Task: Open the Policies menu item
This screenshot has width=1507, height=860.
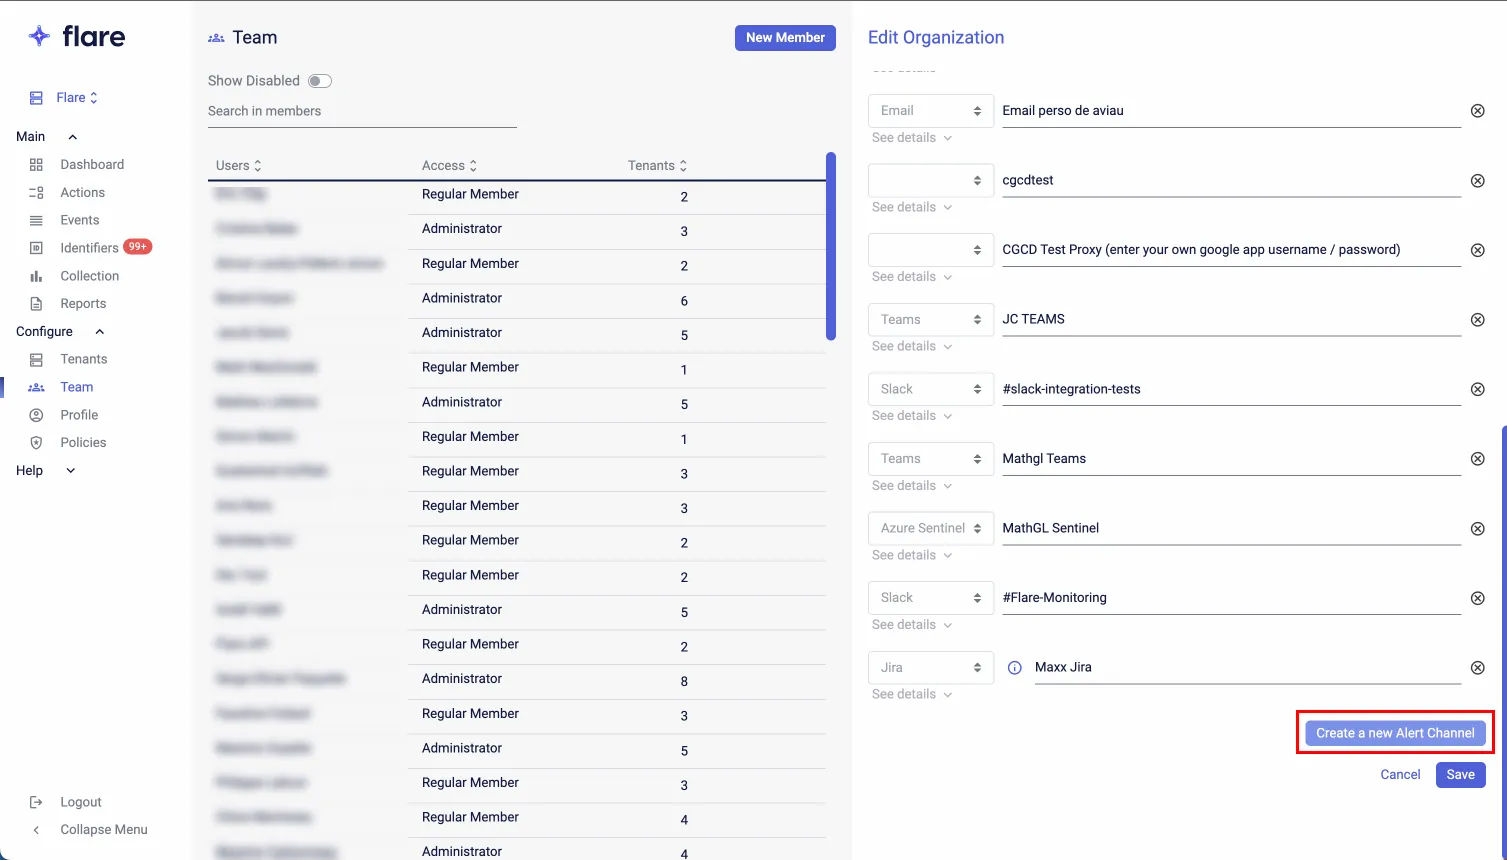Action: (83, 442)
